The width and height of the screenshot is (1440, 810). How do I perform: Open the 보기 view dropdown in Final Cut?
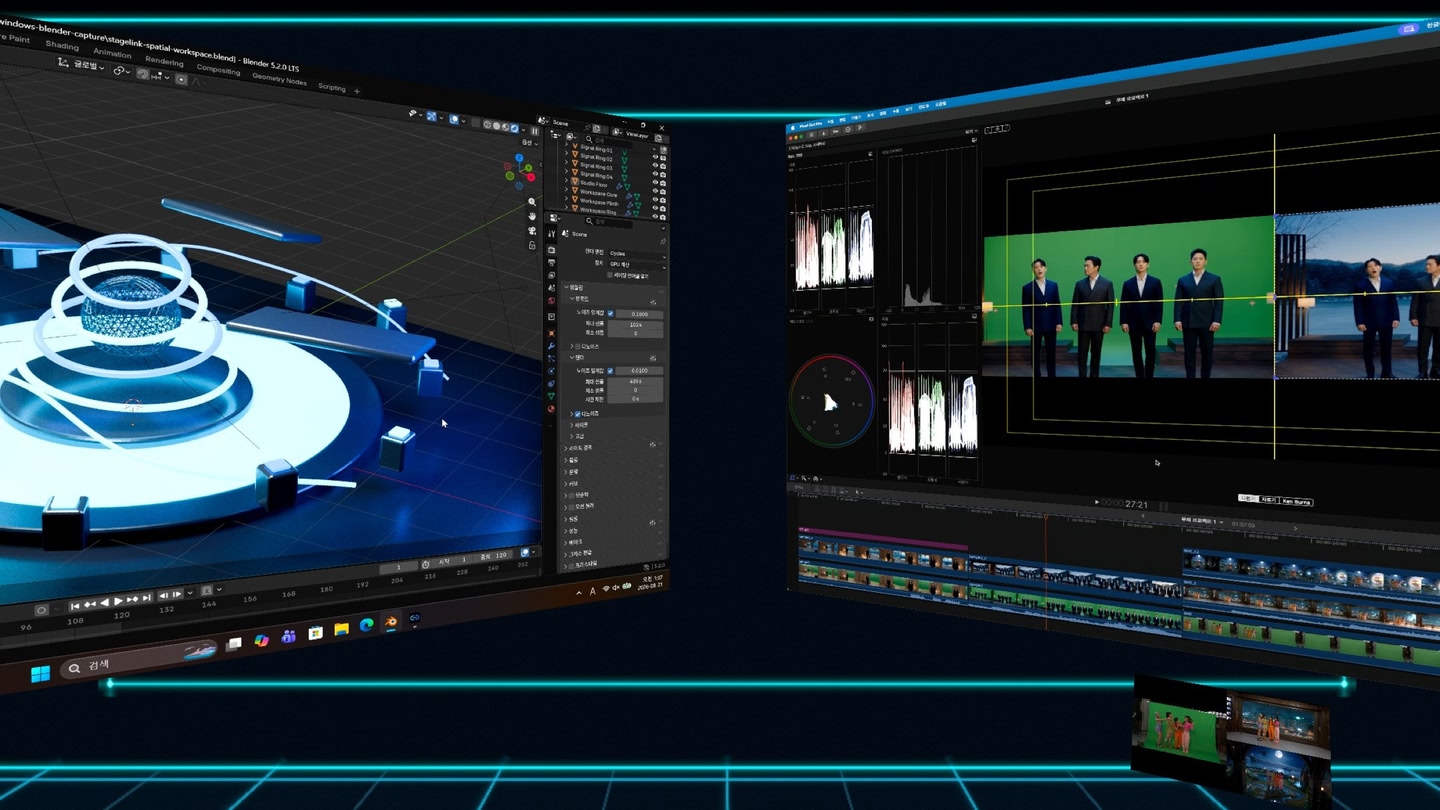(970, 131)
